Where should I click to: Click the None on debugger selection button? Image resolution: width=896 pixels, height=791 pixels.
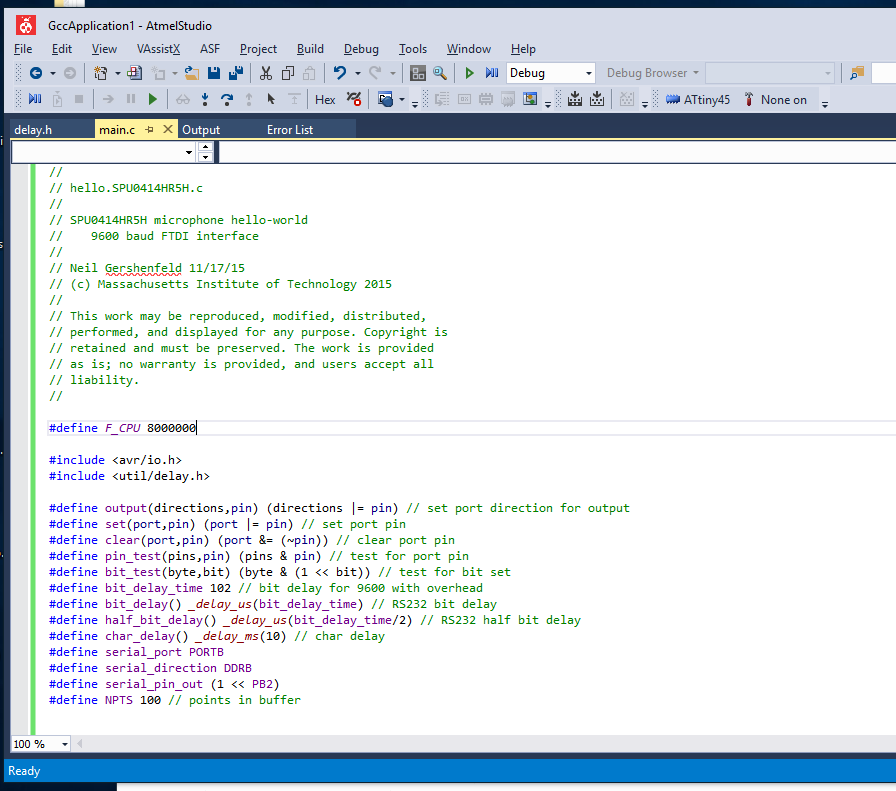[785, 99]
